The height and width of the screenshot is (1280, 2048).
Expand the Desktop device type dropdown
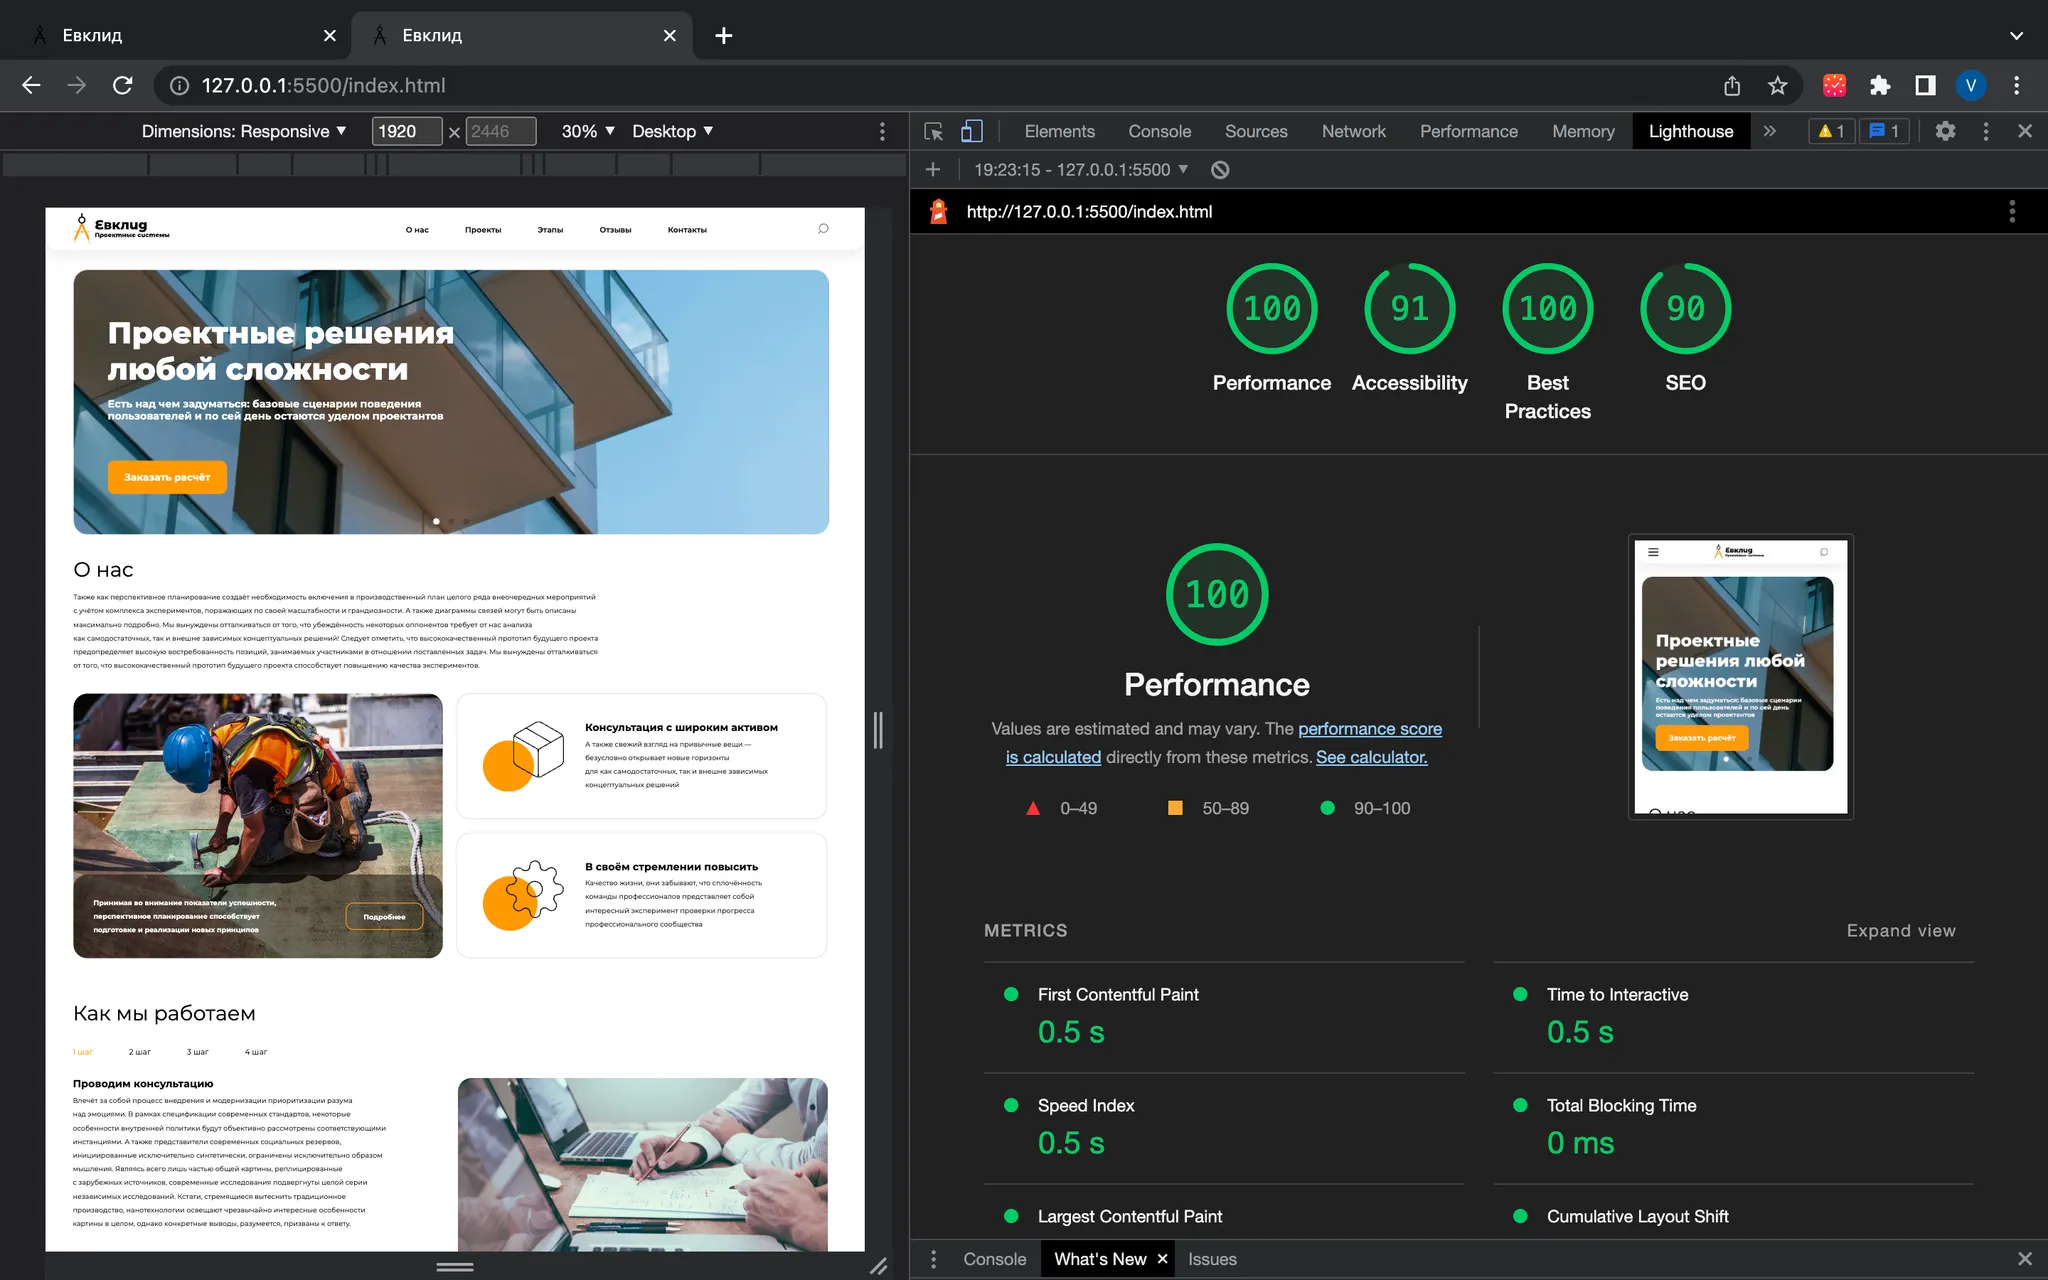(672, 131)
